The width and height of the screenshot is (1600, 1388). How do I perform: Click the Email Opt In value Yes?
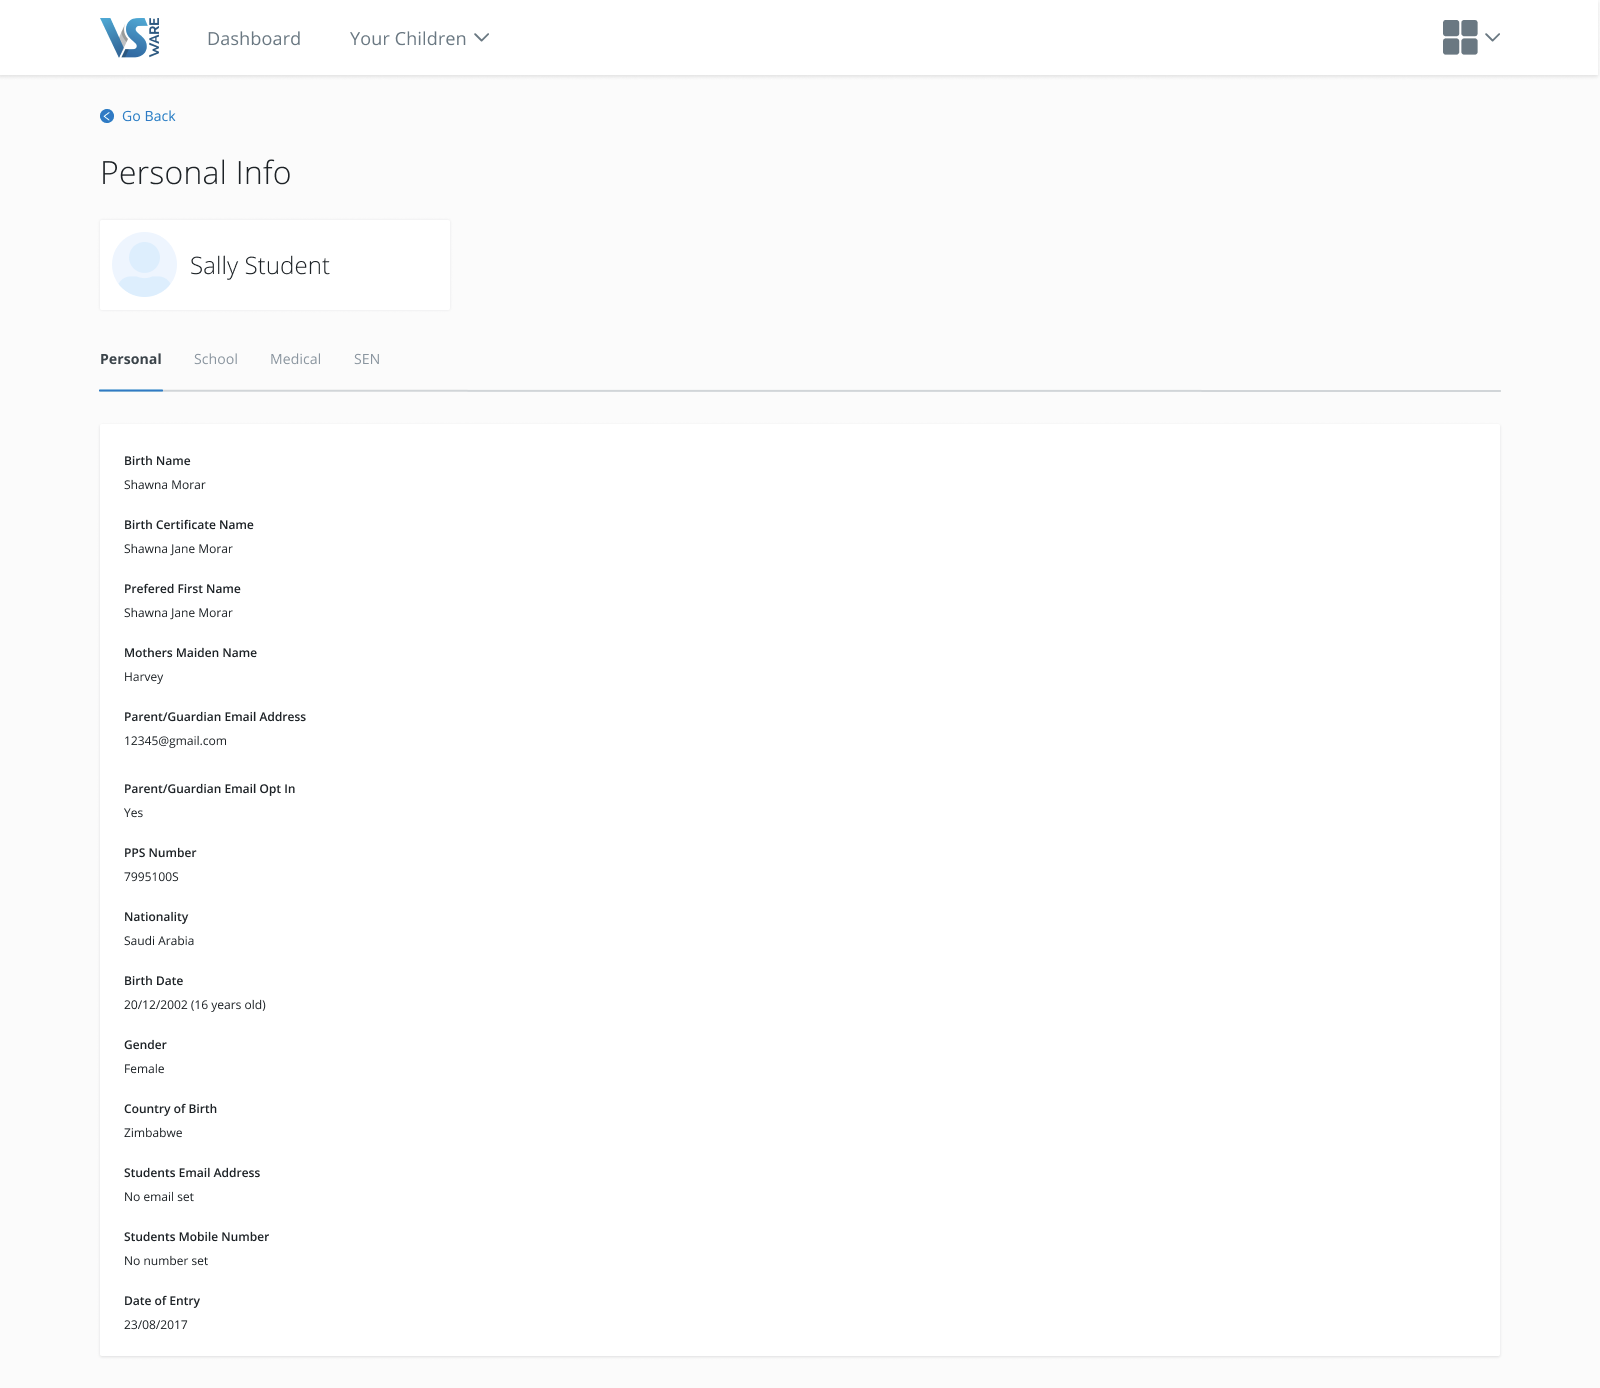pos(134,813)
